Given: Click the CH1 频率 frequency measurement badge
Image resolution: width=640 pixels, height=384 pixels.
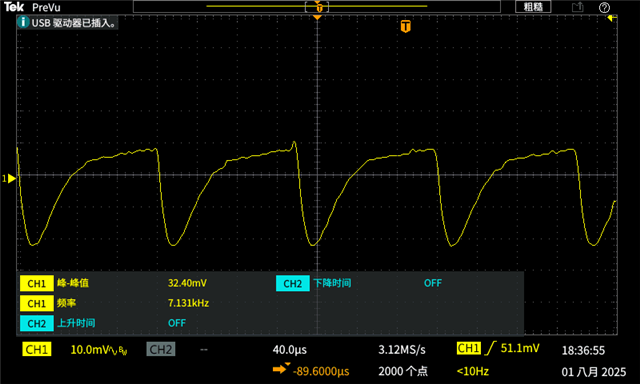Looking at the screenshot, I should (36, 303).
